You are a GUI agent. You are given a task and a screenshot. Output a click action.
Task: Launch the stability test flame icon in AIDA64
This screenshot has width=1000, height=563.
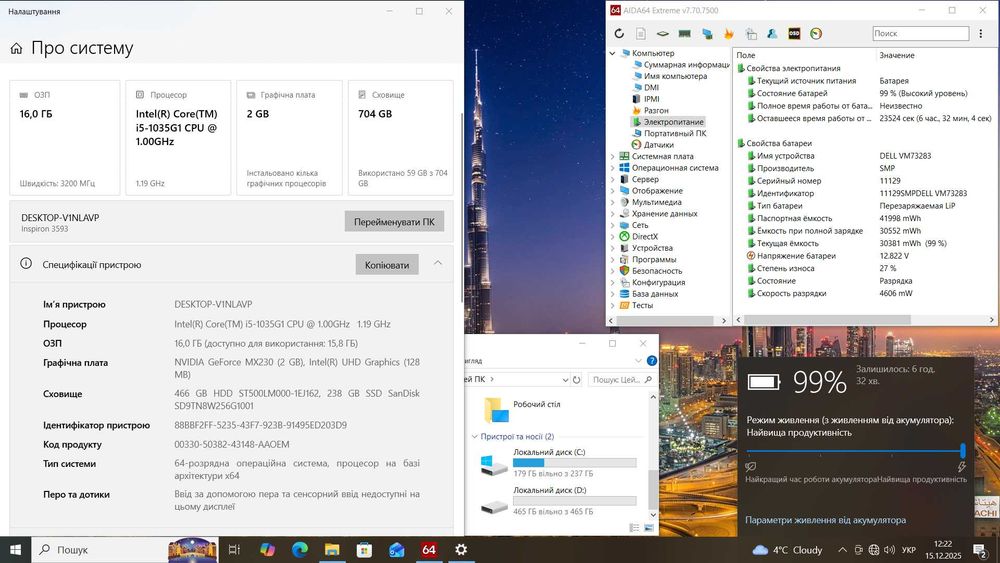click(x=728, y=34)
